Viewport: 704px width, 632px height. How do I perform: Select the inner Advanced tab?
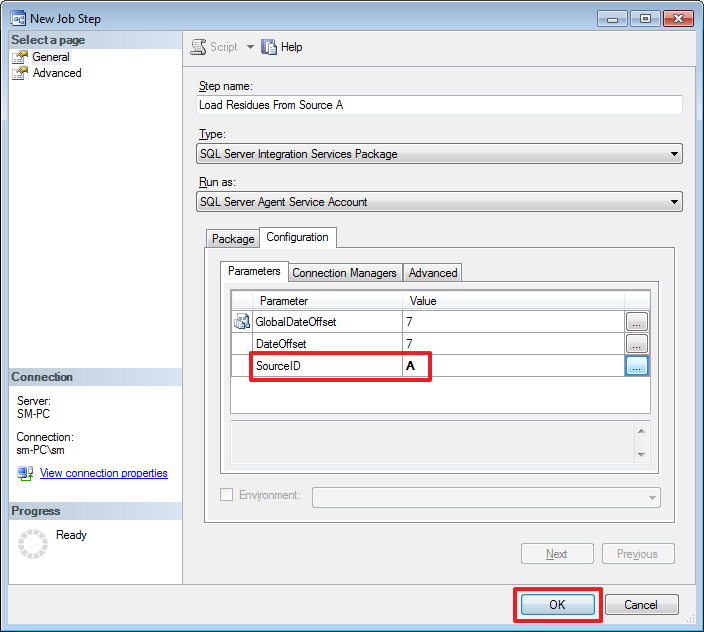433,273
